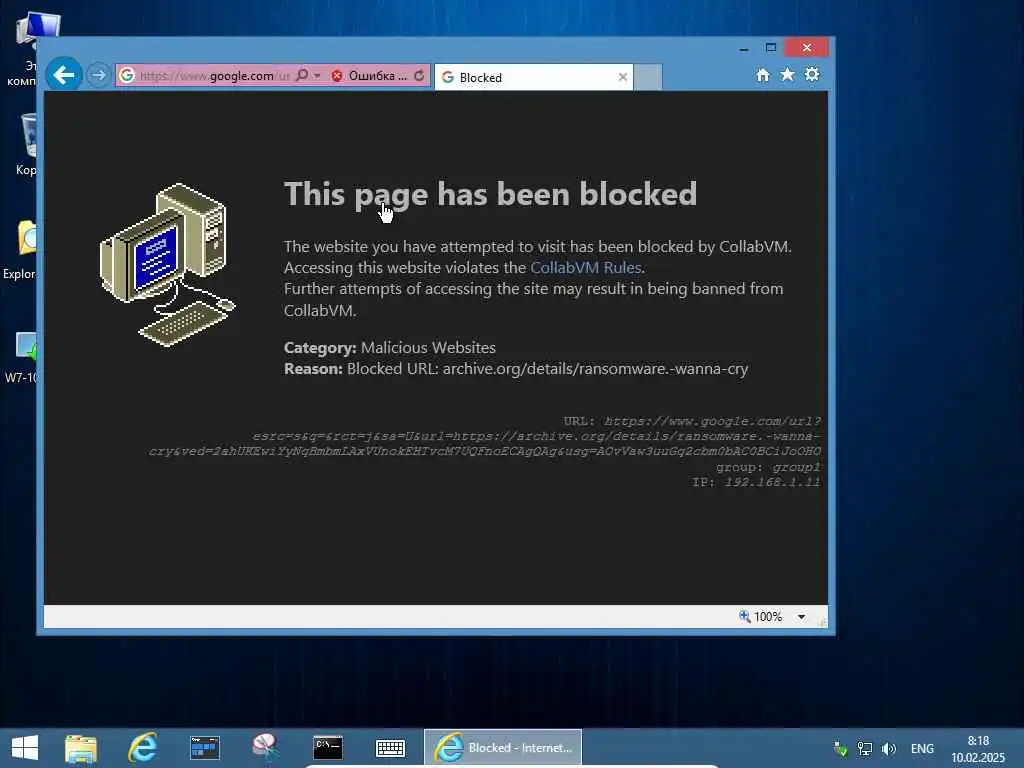This screenshot has width=1024, height=768.
Task: Click the safely remove hardware tray icon
Action: 840,748
